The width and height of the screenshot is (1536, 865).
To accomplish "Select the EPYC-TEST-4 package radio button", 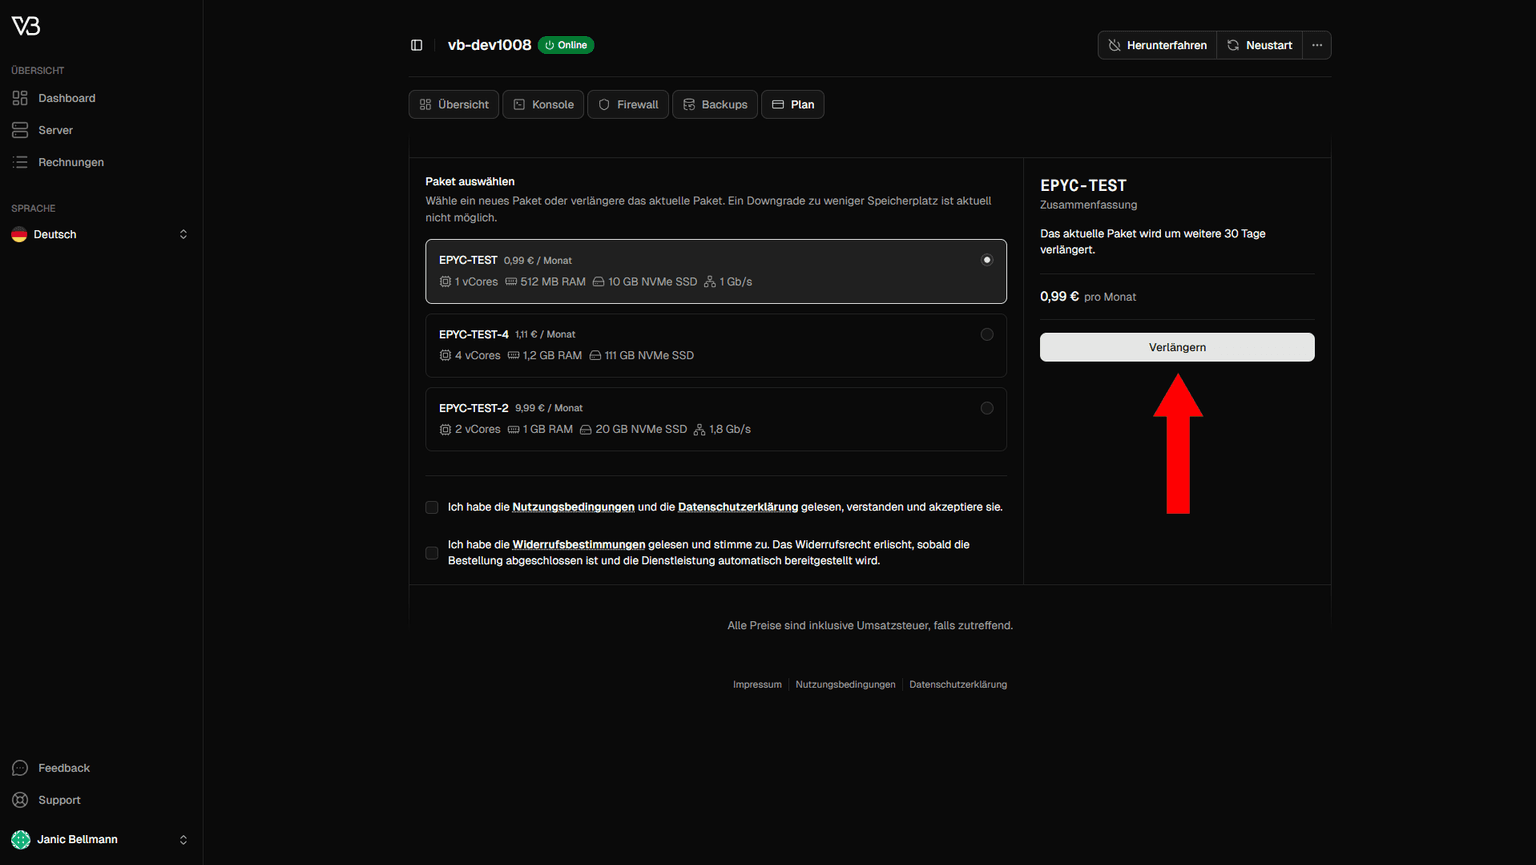I will pyautogui.click(x=987, y=335).
